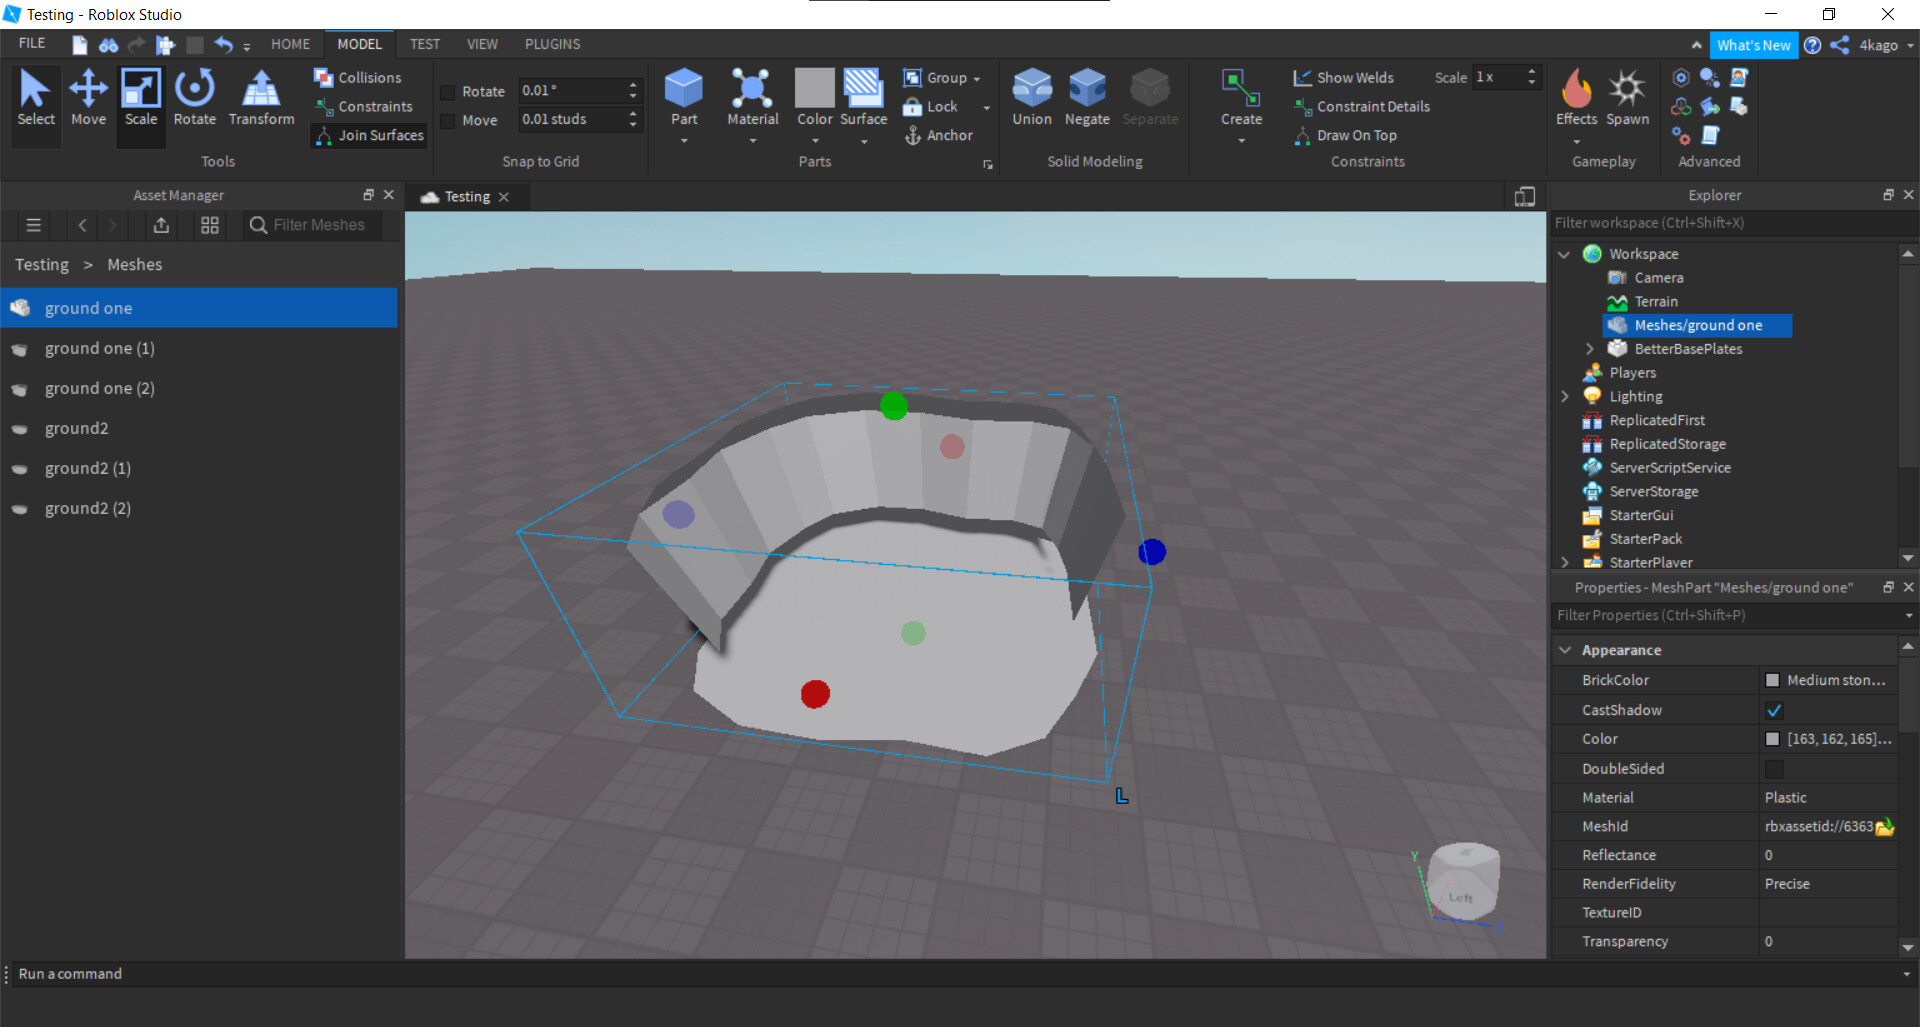The width and height of the screenshot is (1920, 1027).
Task: Click the What's New button
Action: [x=1753, y=45]
